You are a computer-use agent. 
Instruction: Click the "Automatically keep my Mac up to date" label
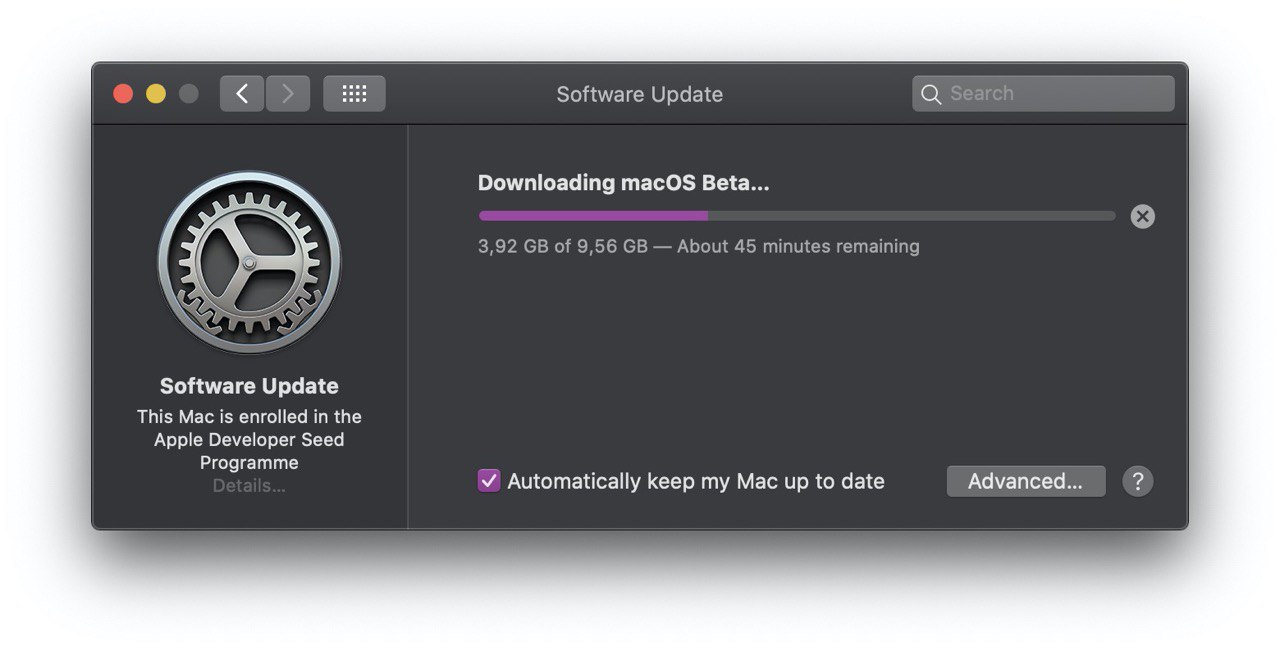pyautogui.click(x=696, y=481)
